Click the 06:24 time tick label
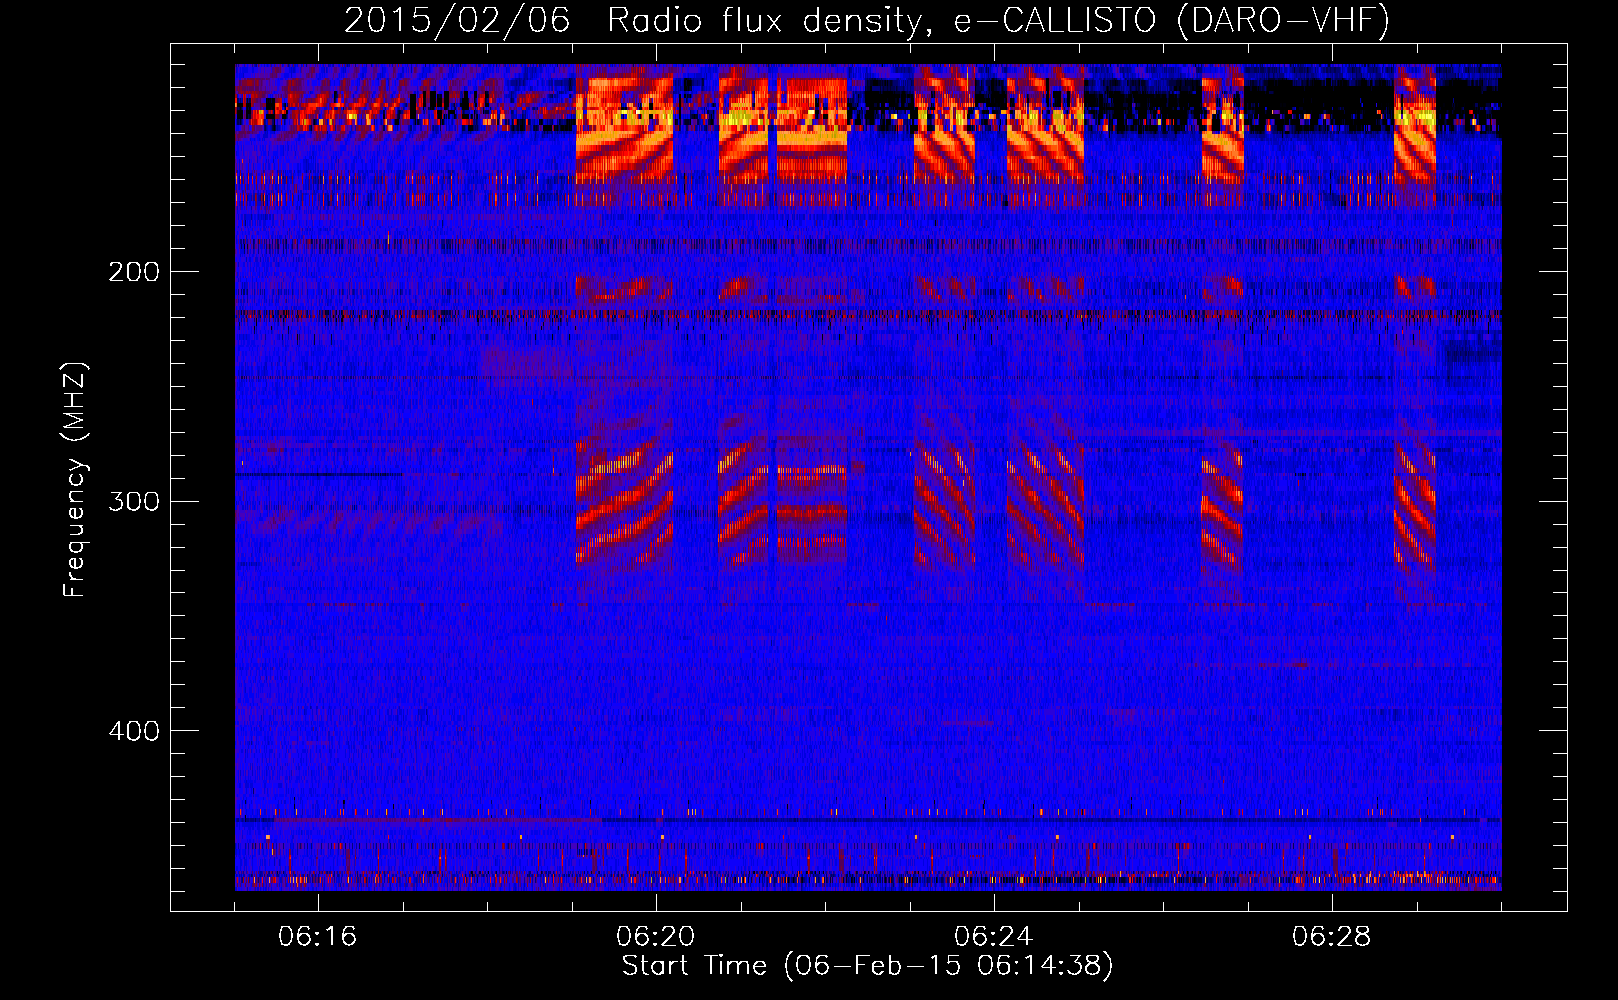Image resolution: width=1618 pixels, height=1000 pixels. (993, 937)
